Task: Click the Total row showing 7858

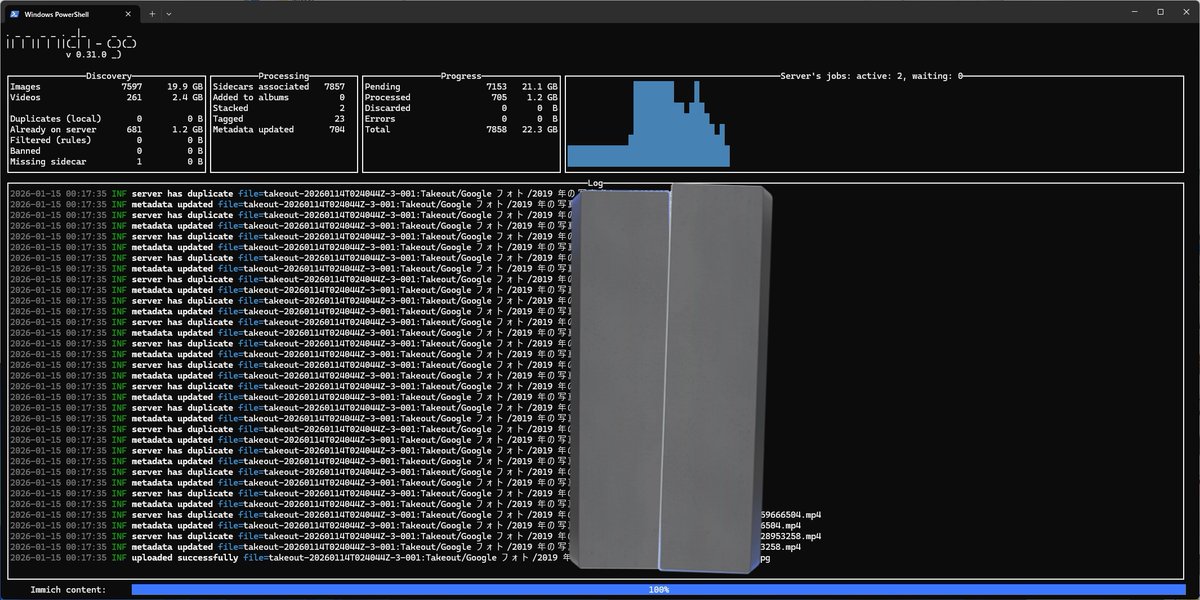Action: point(461,129)
